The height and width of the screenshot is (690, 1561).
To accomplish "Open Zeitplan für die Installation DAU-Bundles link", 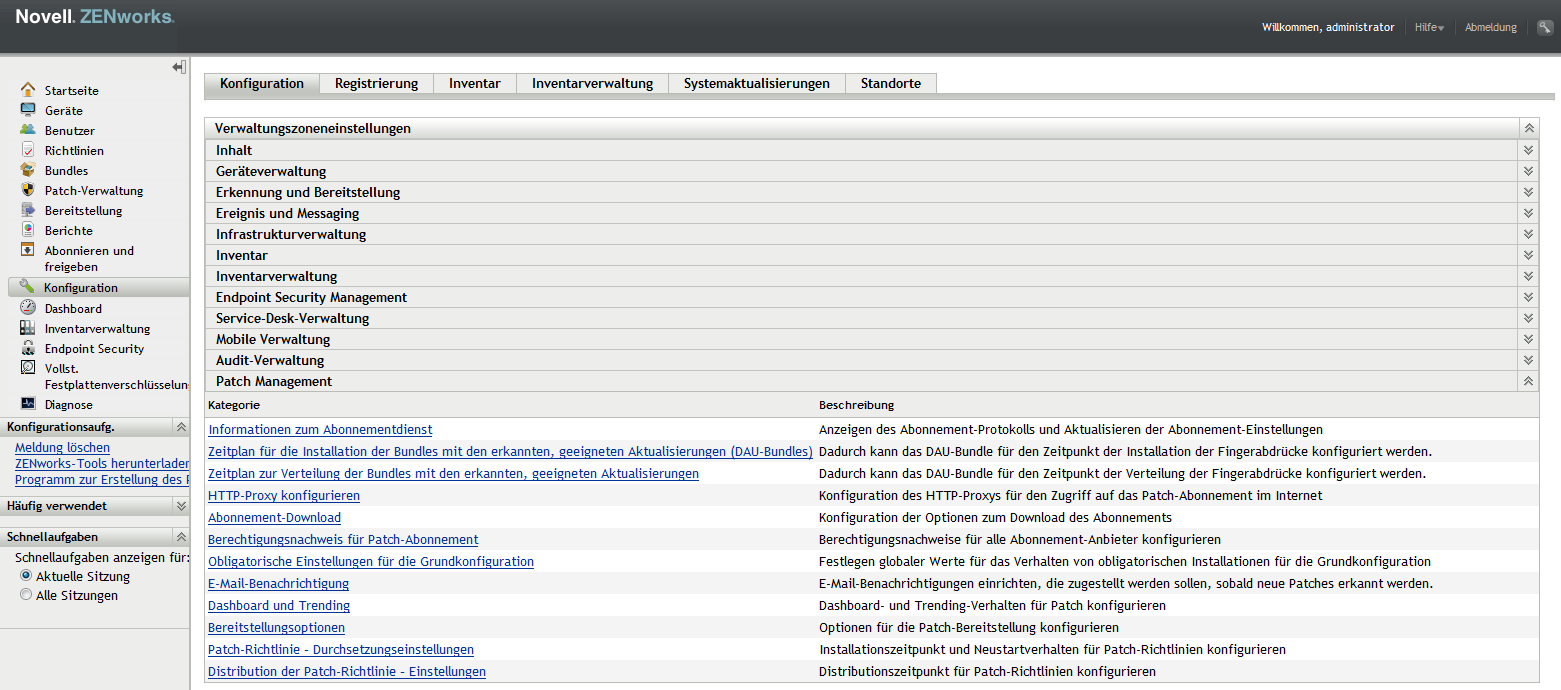I will click(510, 451).
